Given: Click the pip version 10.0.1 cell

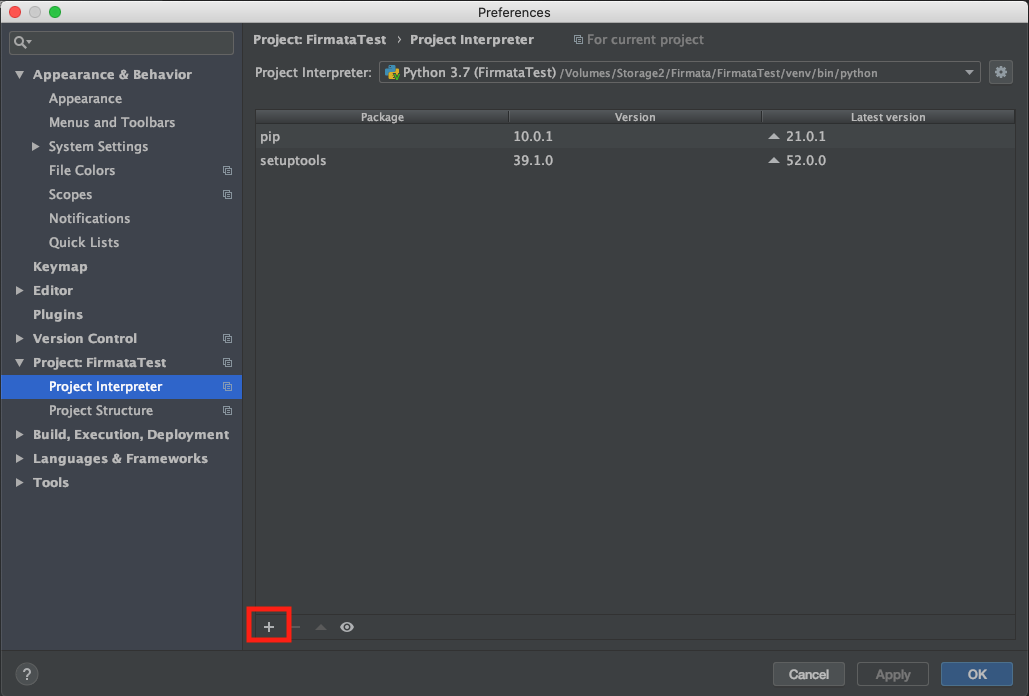Looking at the screenshot, I should point(533,136).
